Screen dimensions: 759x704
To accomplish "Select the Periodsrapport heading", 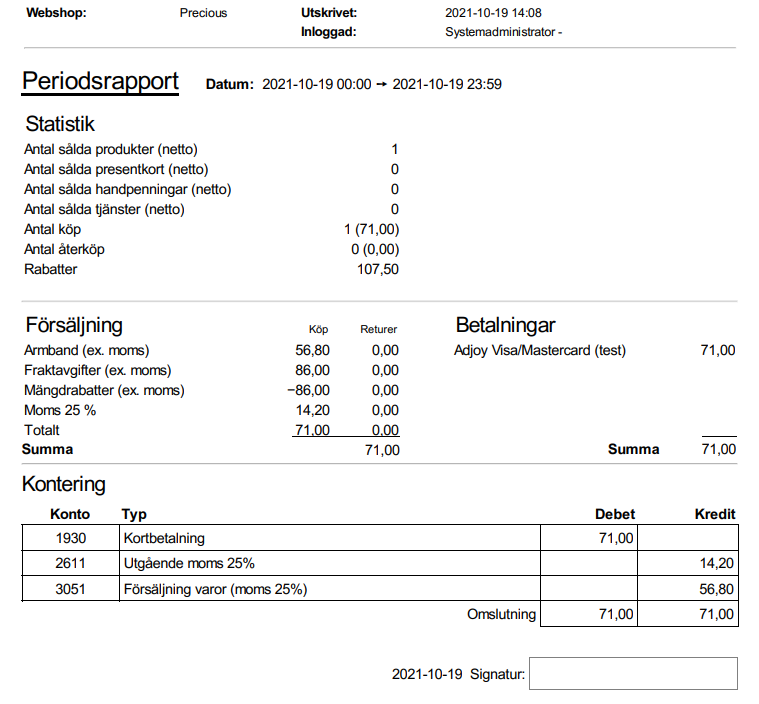I will coord(100,81).
